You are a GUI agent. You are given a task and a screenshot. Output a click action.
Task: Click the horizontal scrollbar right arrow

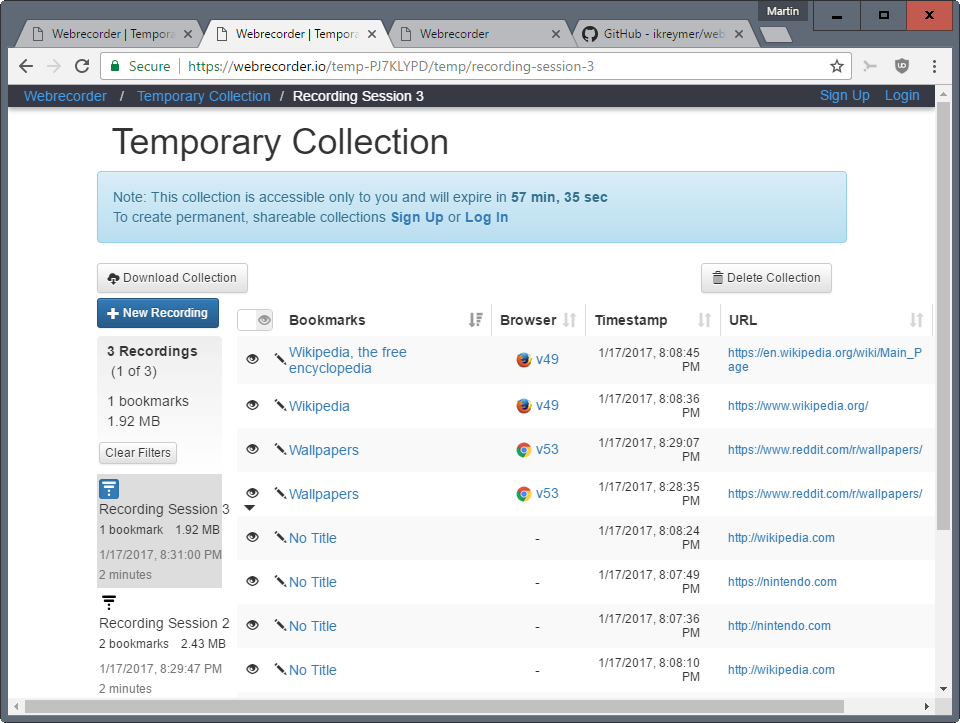tap(926, 706)
